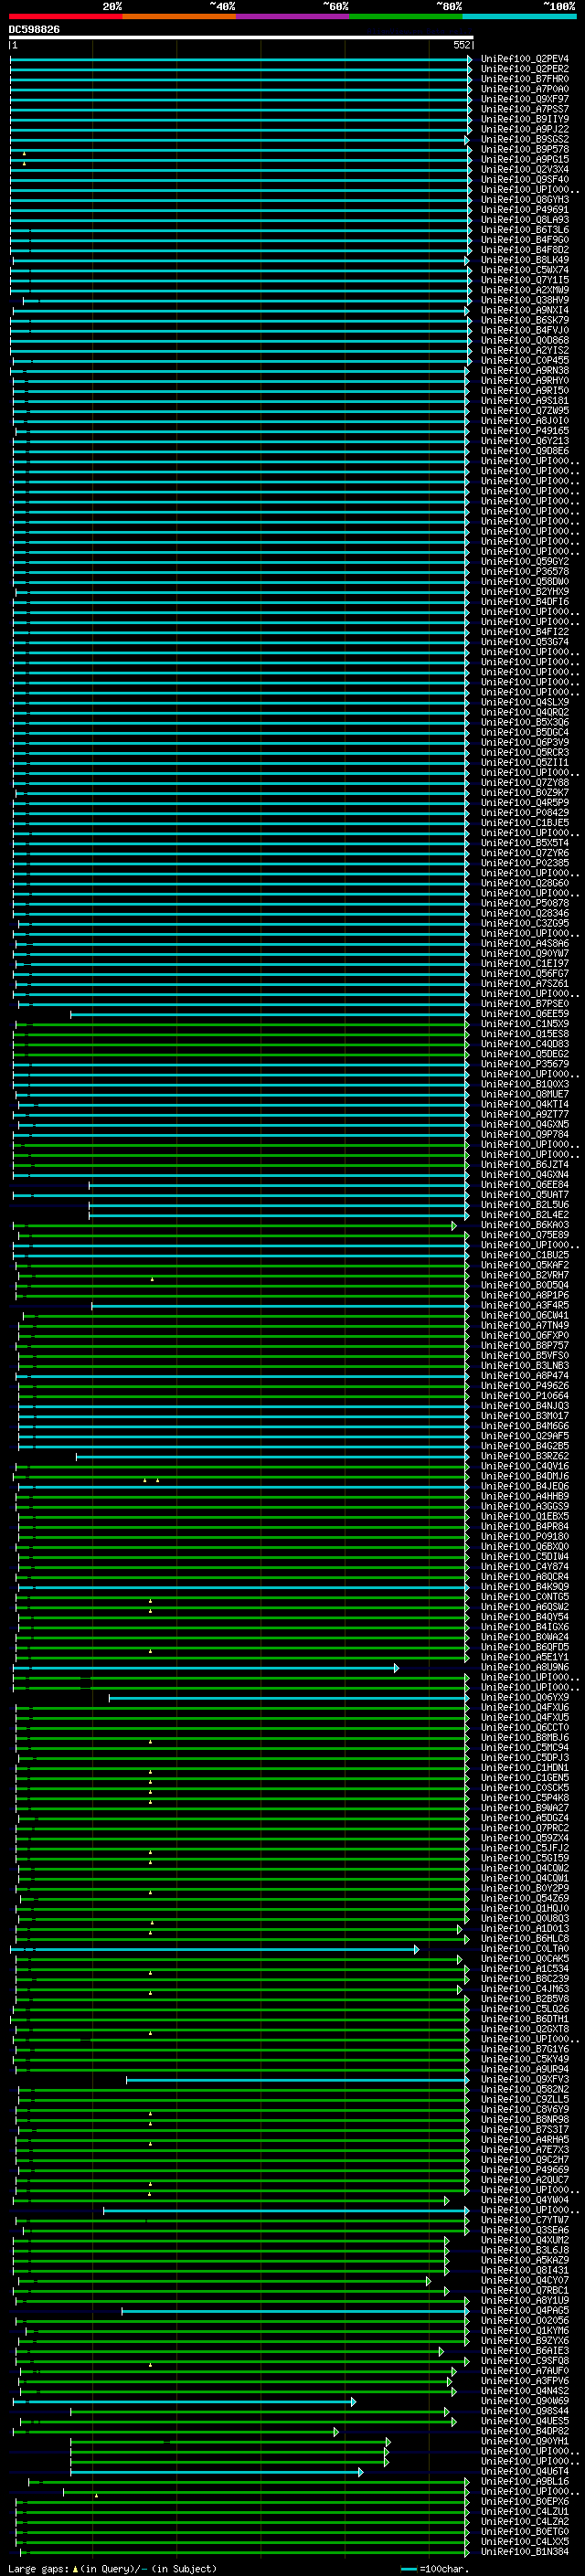Select the UniRef100_B1N384 label

[x=525, y=2552]
